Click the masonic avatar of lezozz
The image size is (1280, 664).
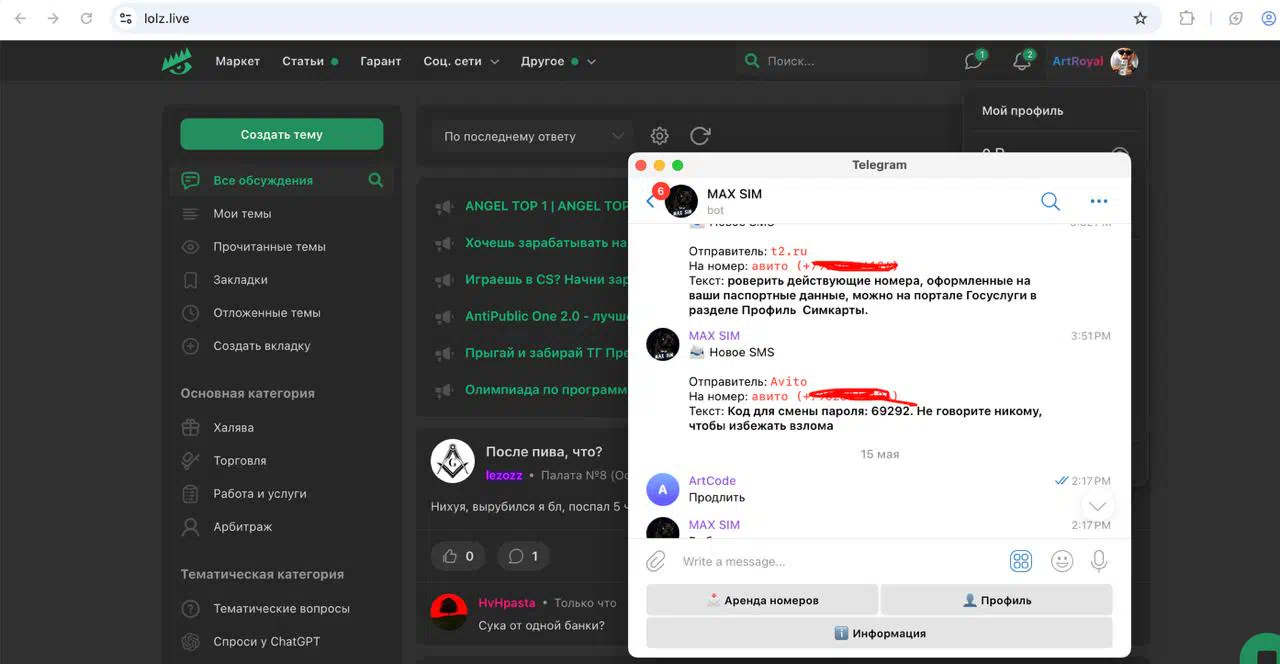click(452, 461)
